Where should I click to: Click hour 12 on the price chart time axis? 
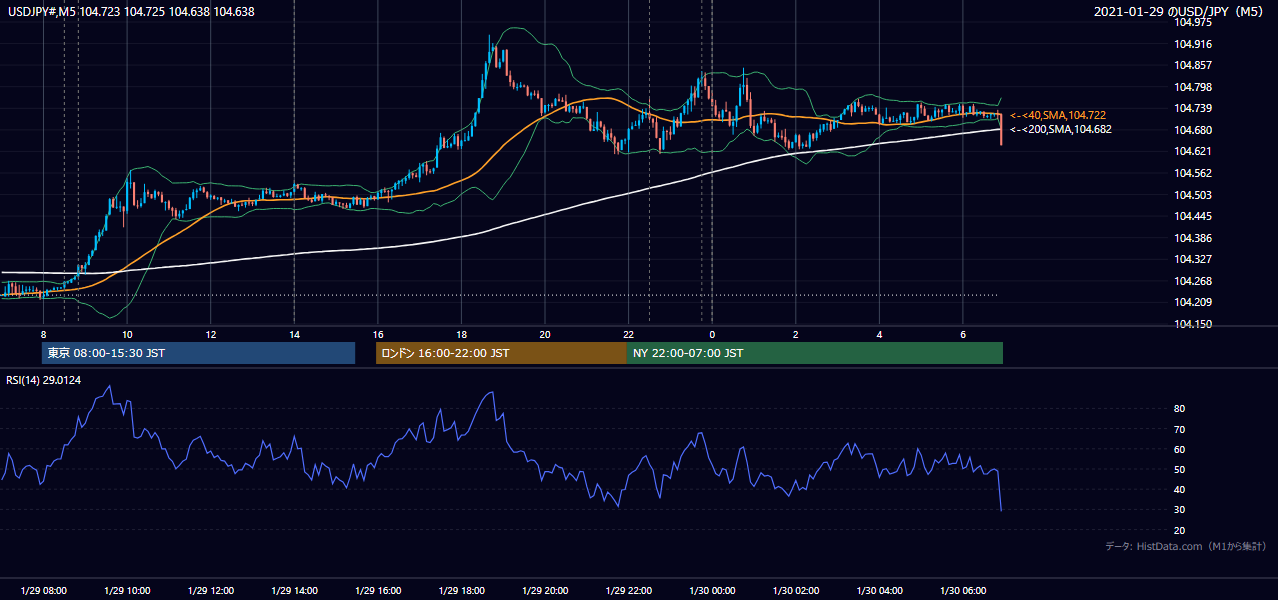[211, 334]
